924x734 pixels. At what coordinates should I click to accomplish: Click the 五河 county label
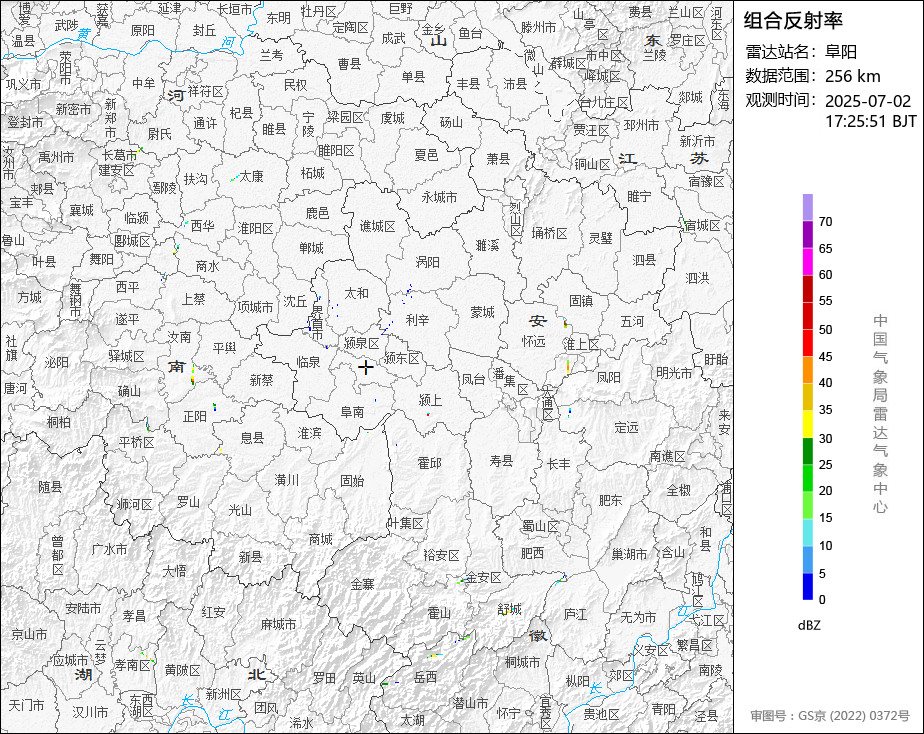click(x=632, y=321)
